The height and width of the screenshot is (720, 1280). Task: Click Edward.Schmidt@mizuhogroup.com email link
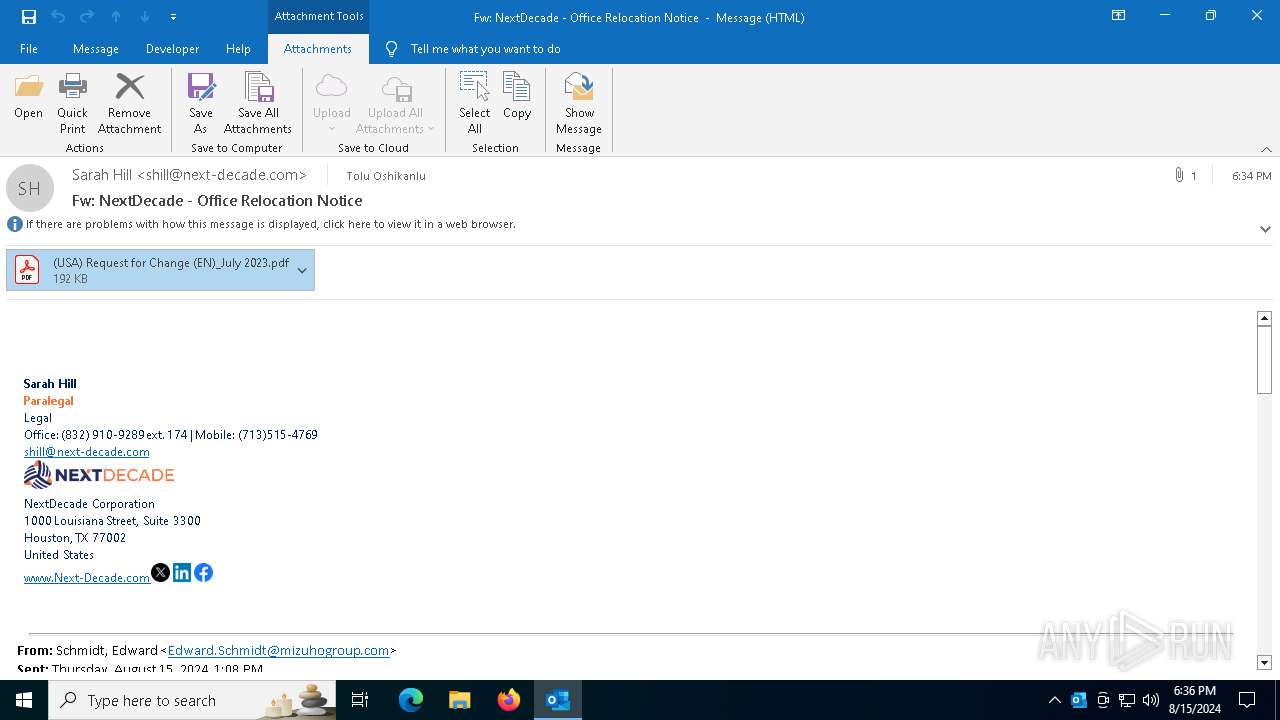[x=278, y=650]
